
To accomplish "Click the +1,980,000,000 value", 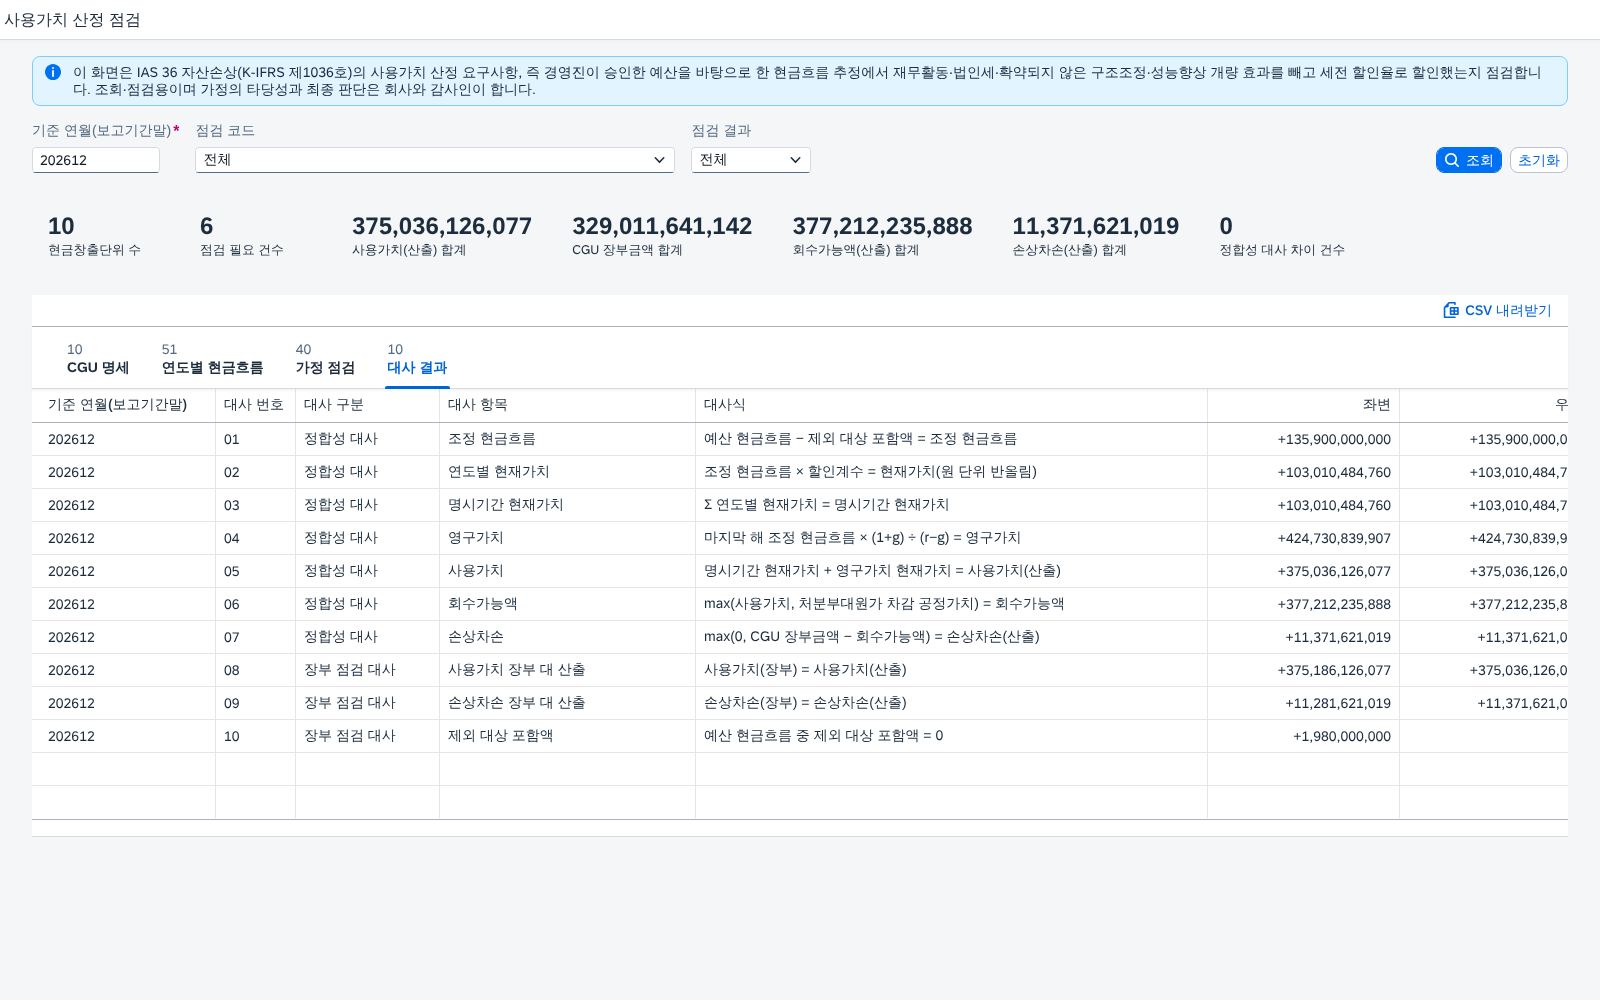I will [1341, 736].
